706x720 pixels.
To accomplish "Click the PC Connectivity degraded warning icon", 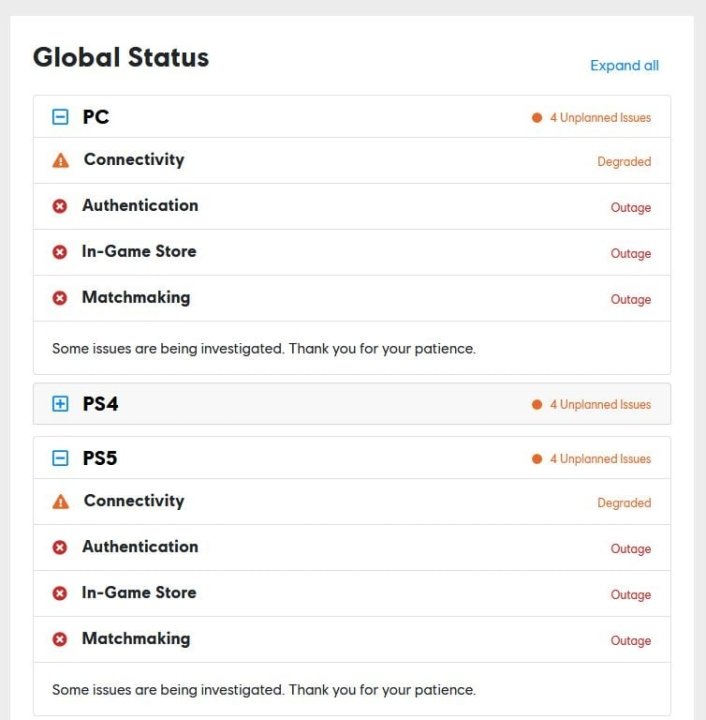I will point(60,160).
